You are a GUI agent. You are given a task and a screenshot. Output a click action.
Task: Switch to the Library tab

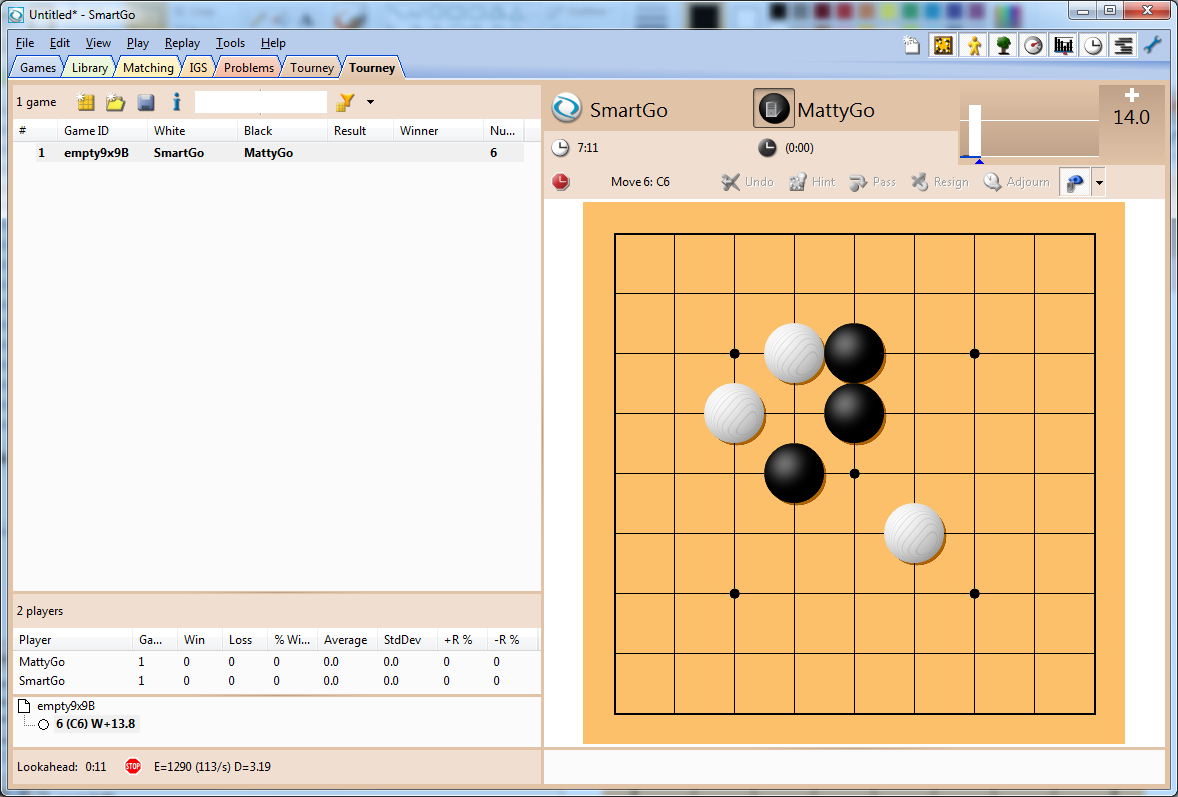[x=89, y=68]
